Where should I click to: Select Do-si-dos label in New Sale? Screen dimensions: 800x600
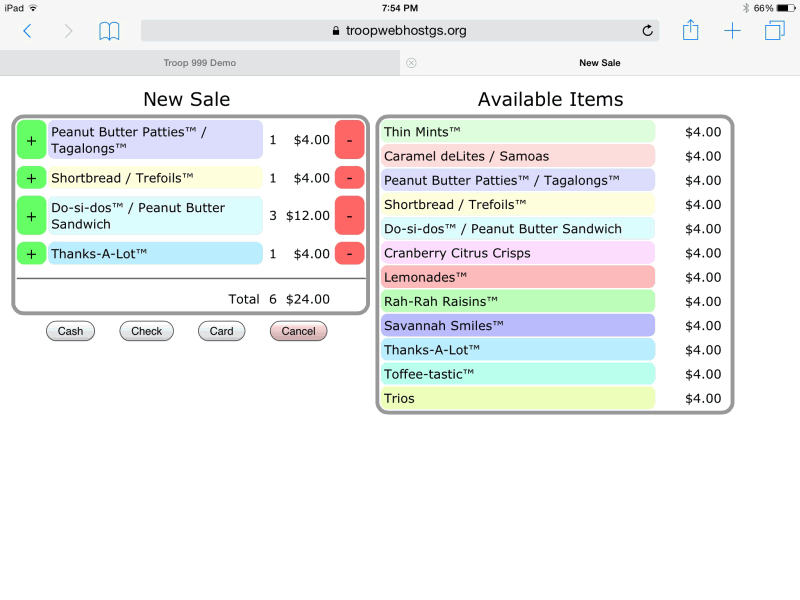pos(156,216)
